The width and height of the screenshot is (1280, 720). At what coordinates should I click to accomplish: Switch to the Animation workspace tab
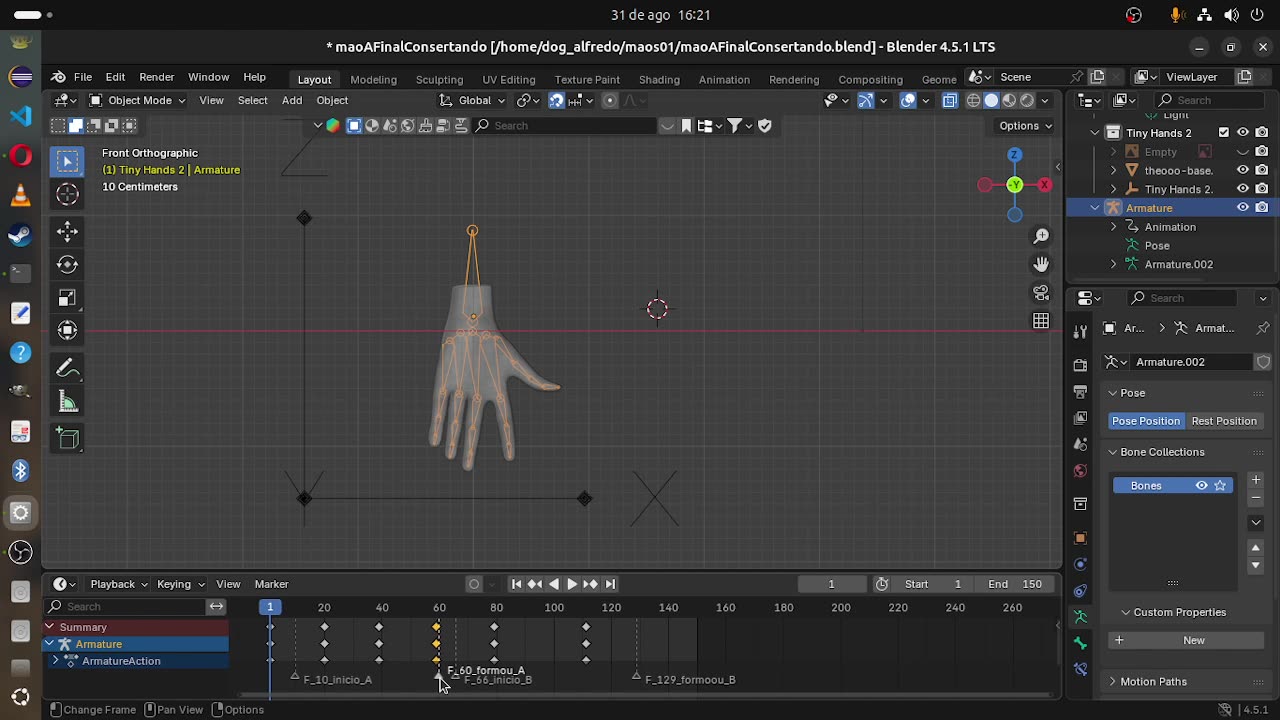724,79
